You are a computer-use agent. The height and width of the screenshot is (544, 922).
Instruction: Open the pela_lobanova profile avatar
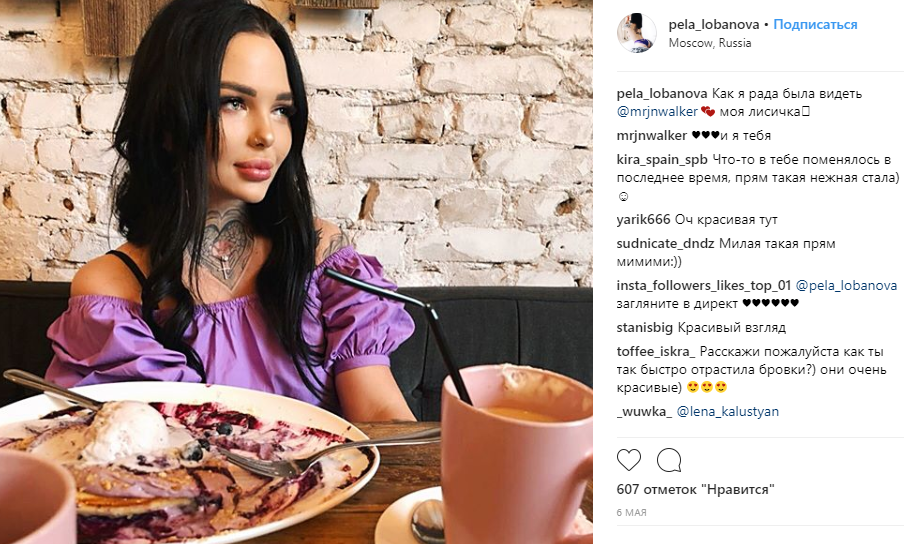tap(636, 33)
